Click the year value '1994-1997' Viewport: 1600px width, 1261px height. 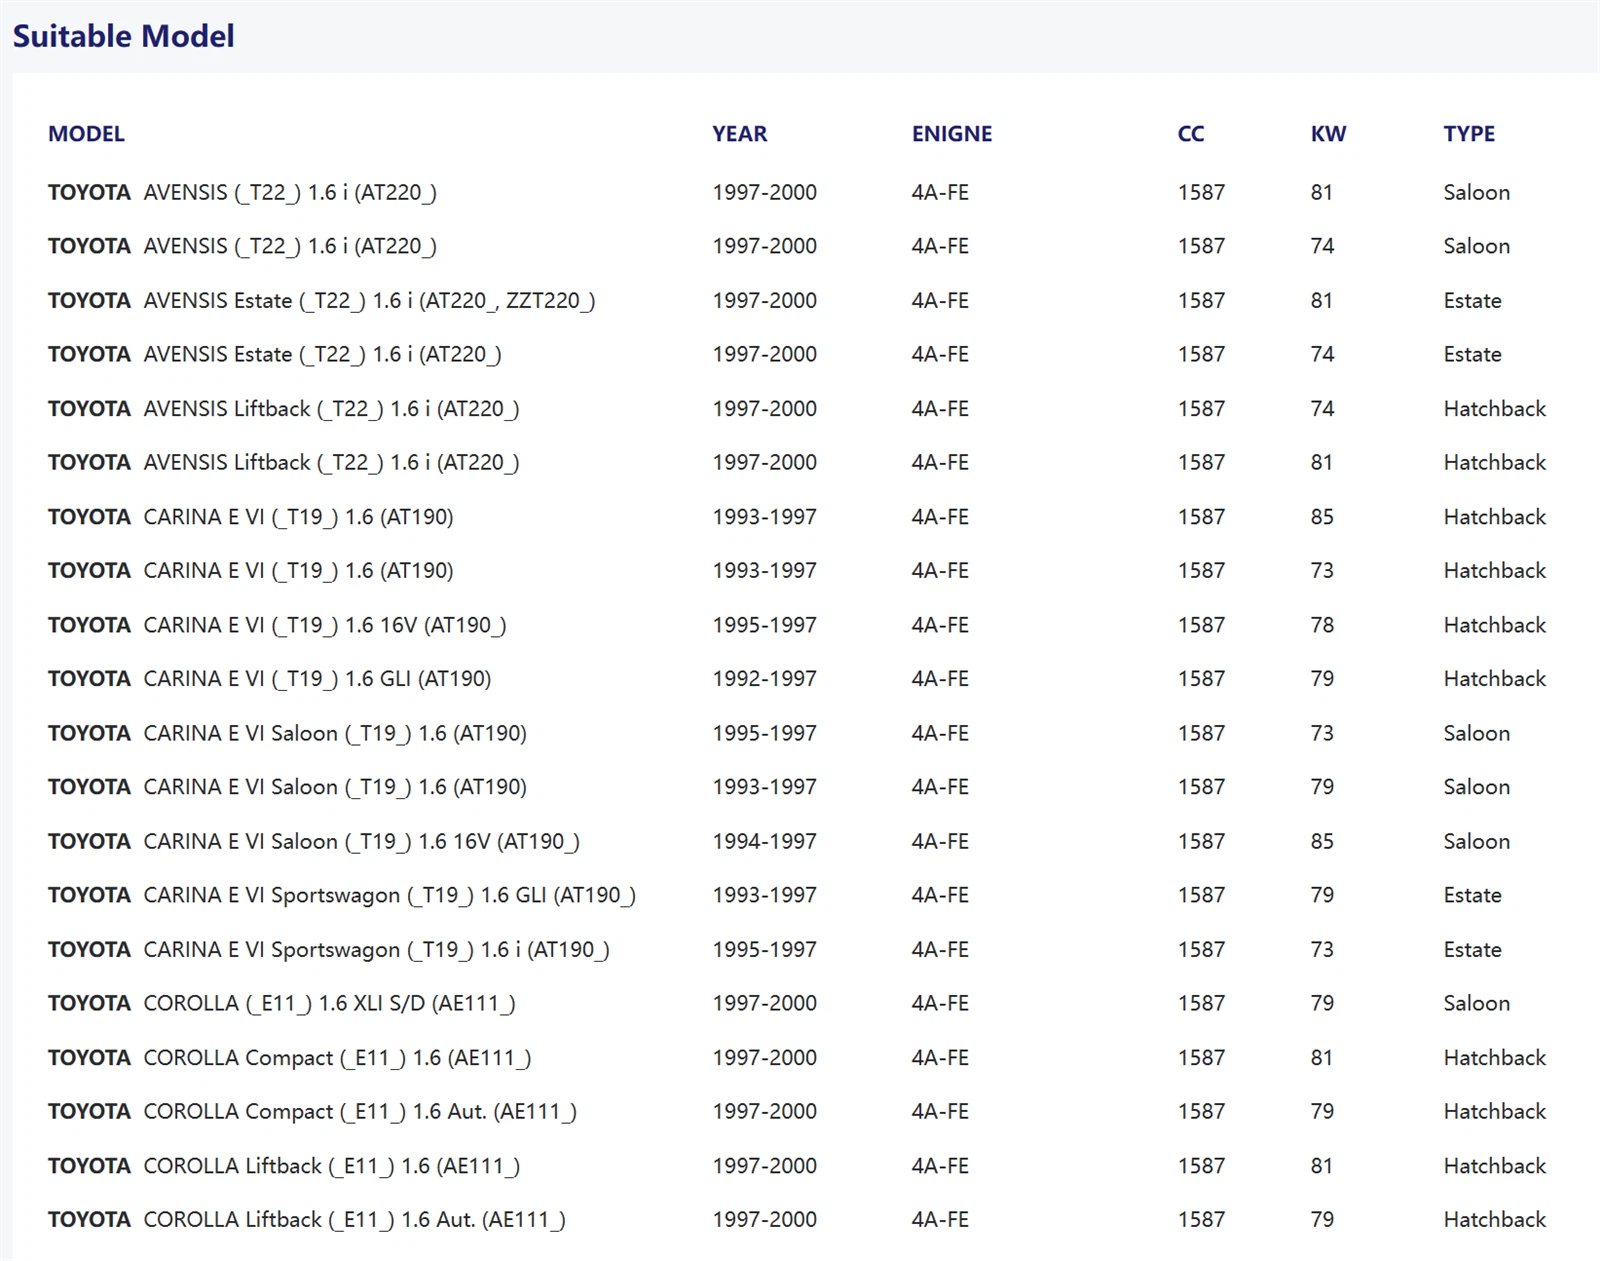[x=764, y=842]
